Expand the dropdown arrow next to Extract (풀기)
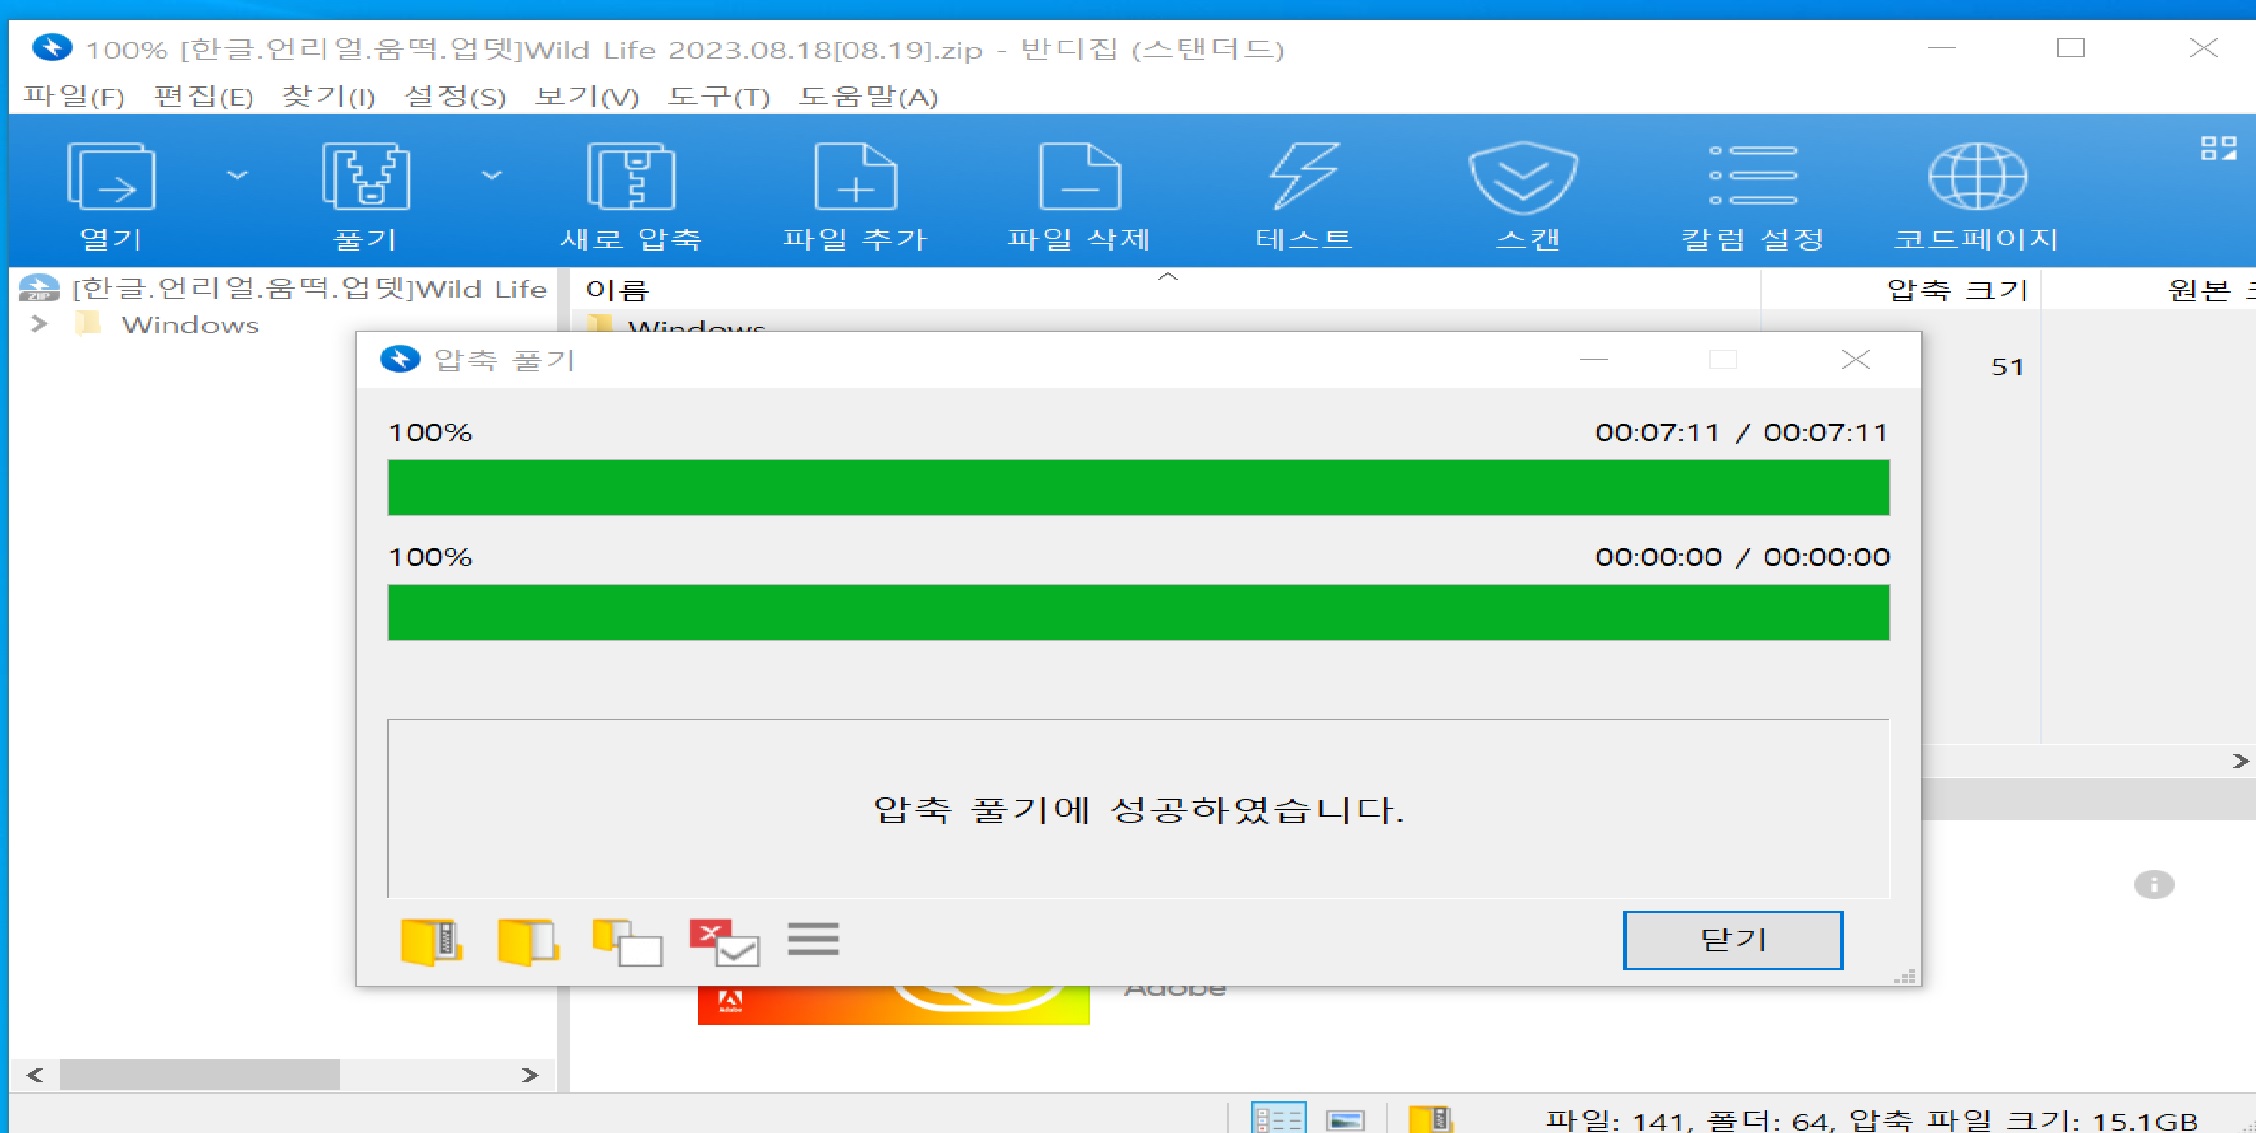 click(492, 175)
